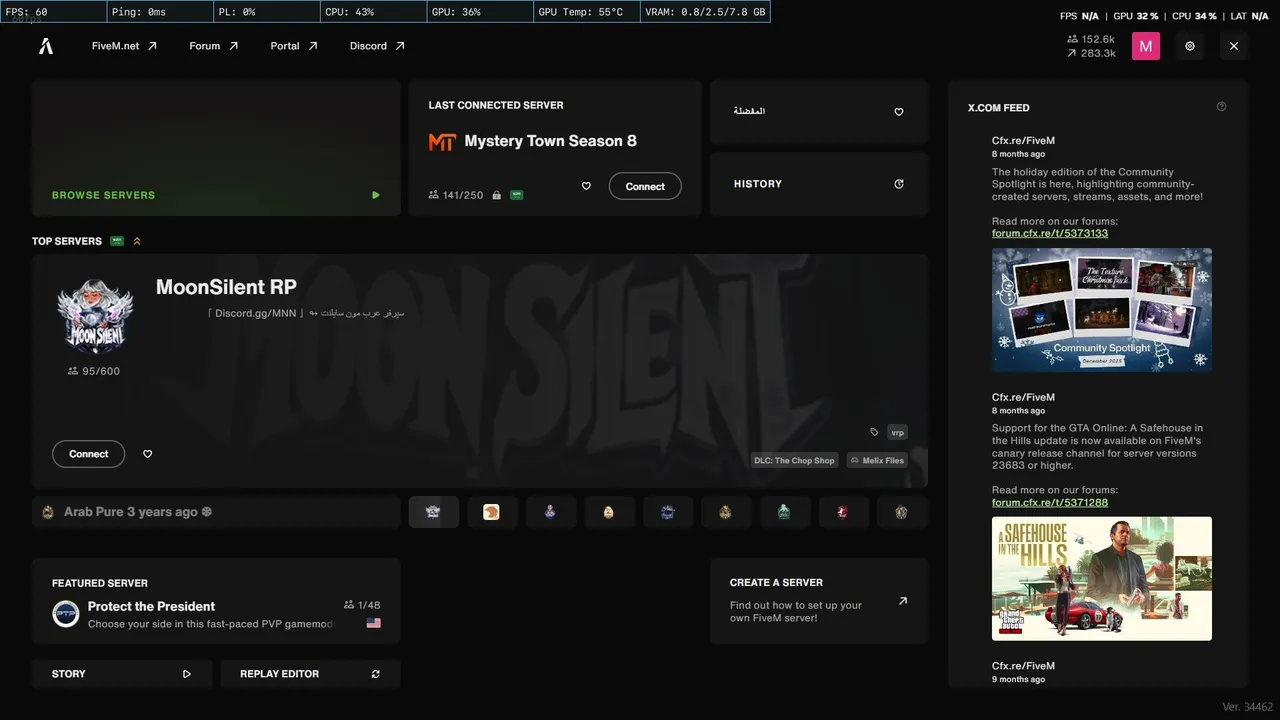Viewport: 1280px width, 720px height.
Task: Favorite Mystery Town Season 8 with heart
Action: click(x=586, y=186)
